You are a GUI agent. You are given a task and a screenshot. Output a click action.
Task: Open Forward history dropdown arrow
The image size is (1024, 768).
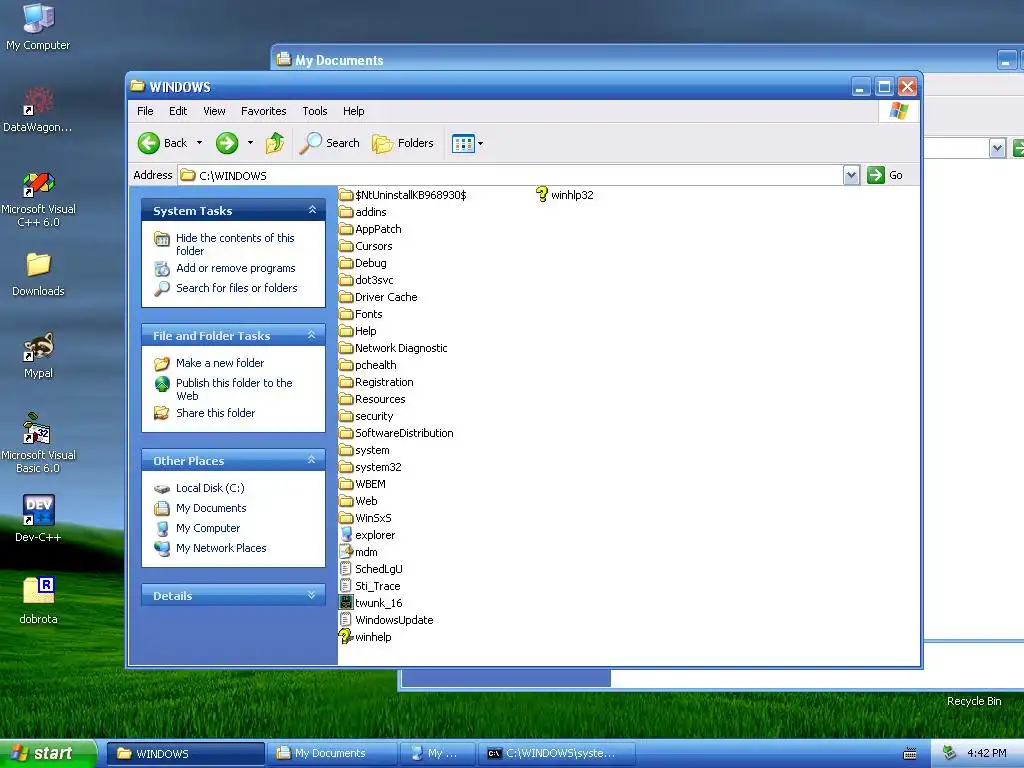click(x=250, y=143)
